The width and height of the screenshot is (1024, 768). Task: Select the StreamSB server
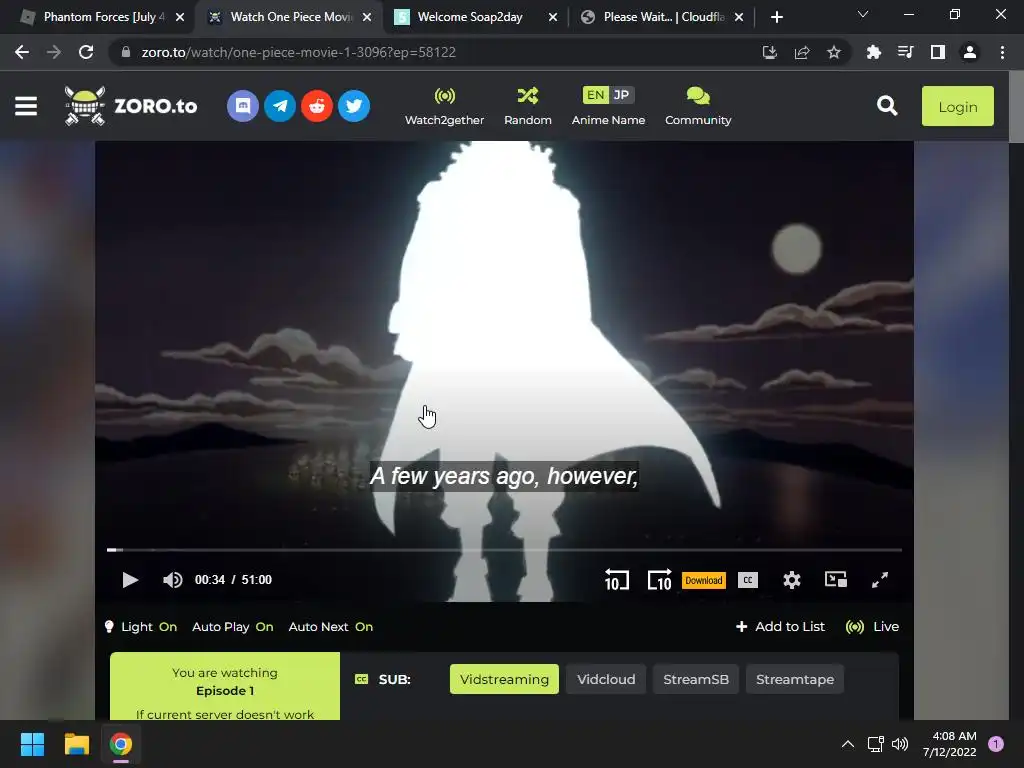[x=696, y=679]
